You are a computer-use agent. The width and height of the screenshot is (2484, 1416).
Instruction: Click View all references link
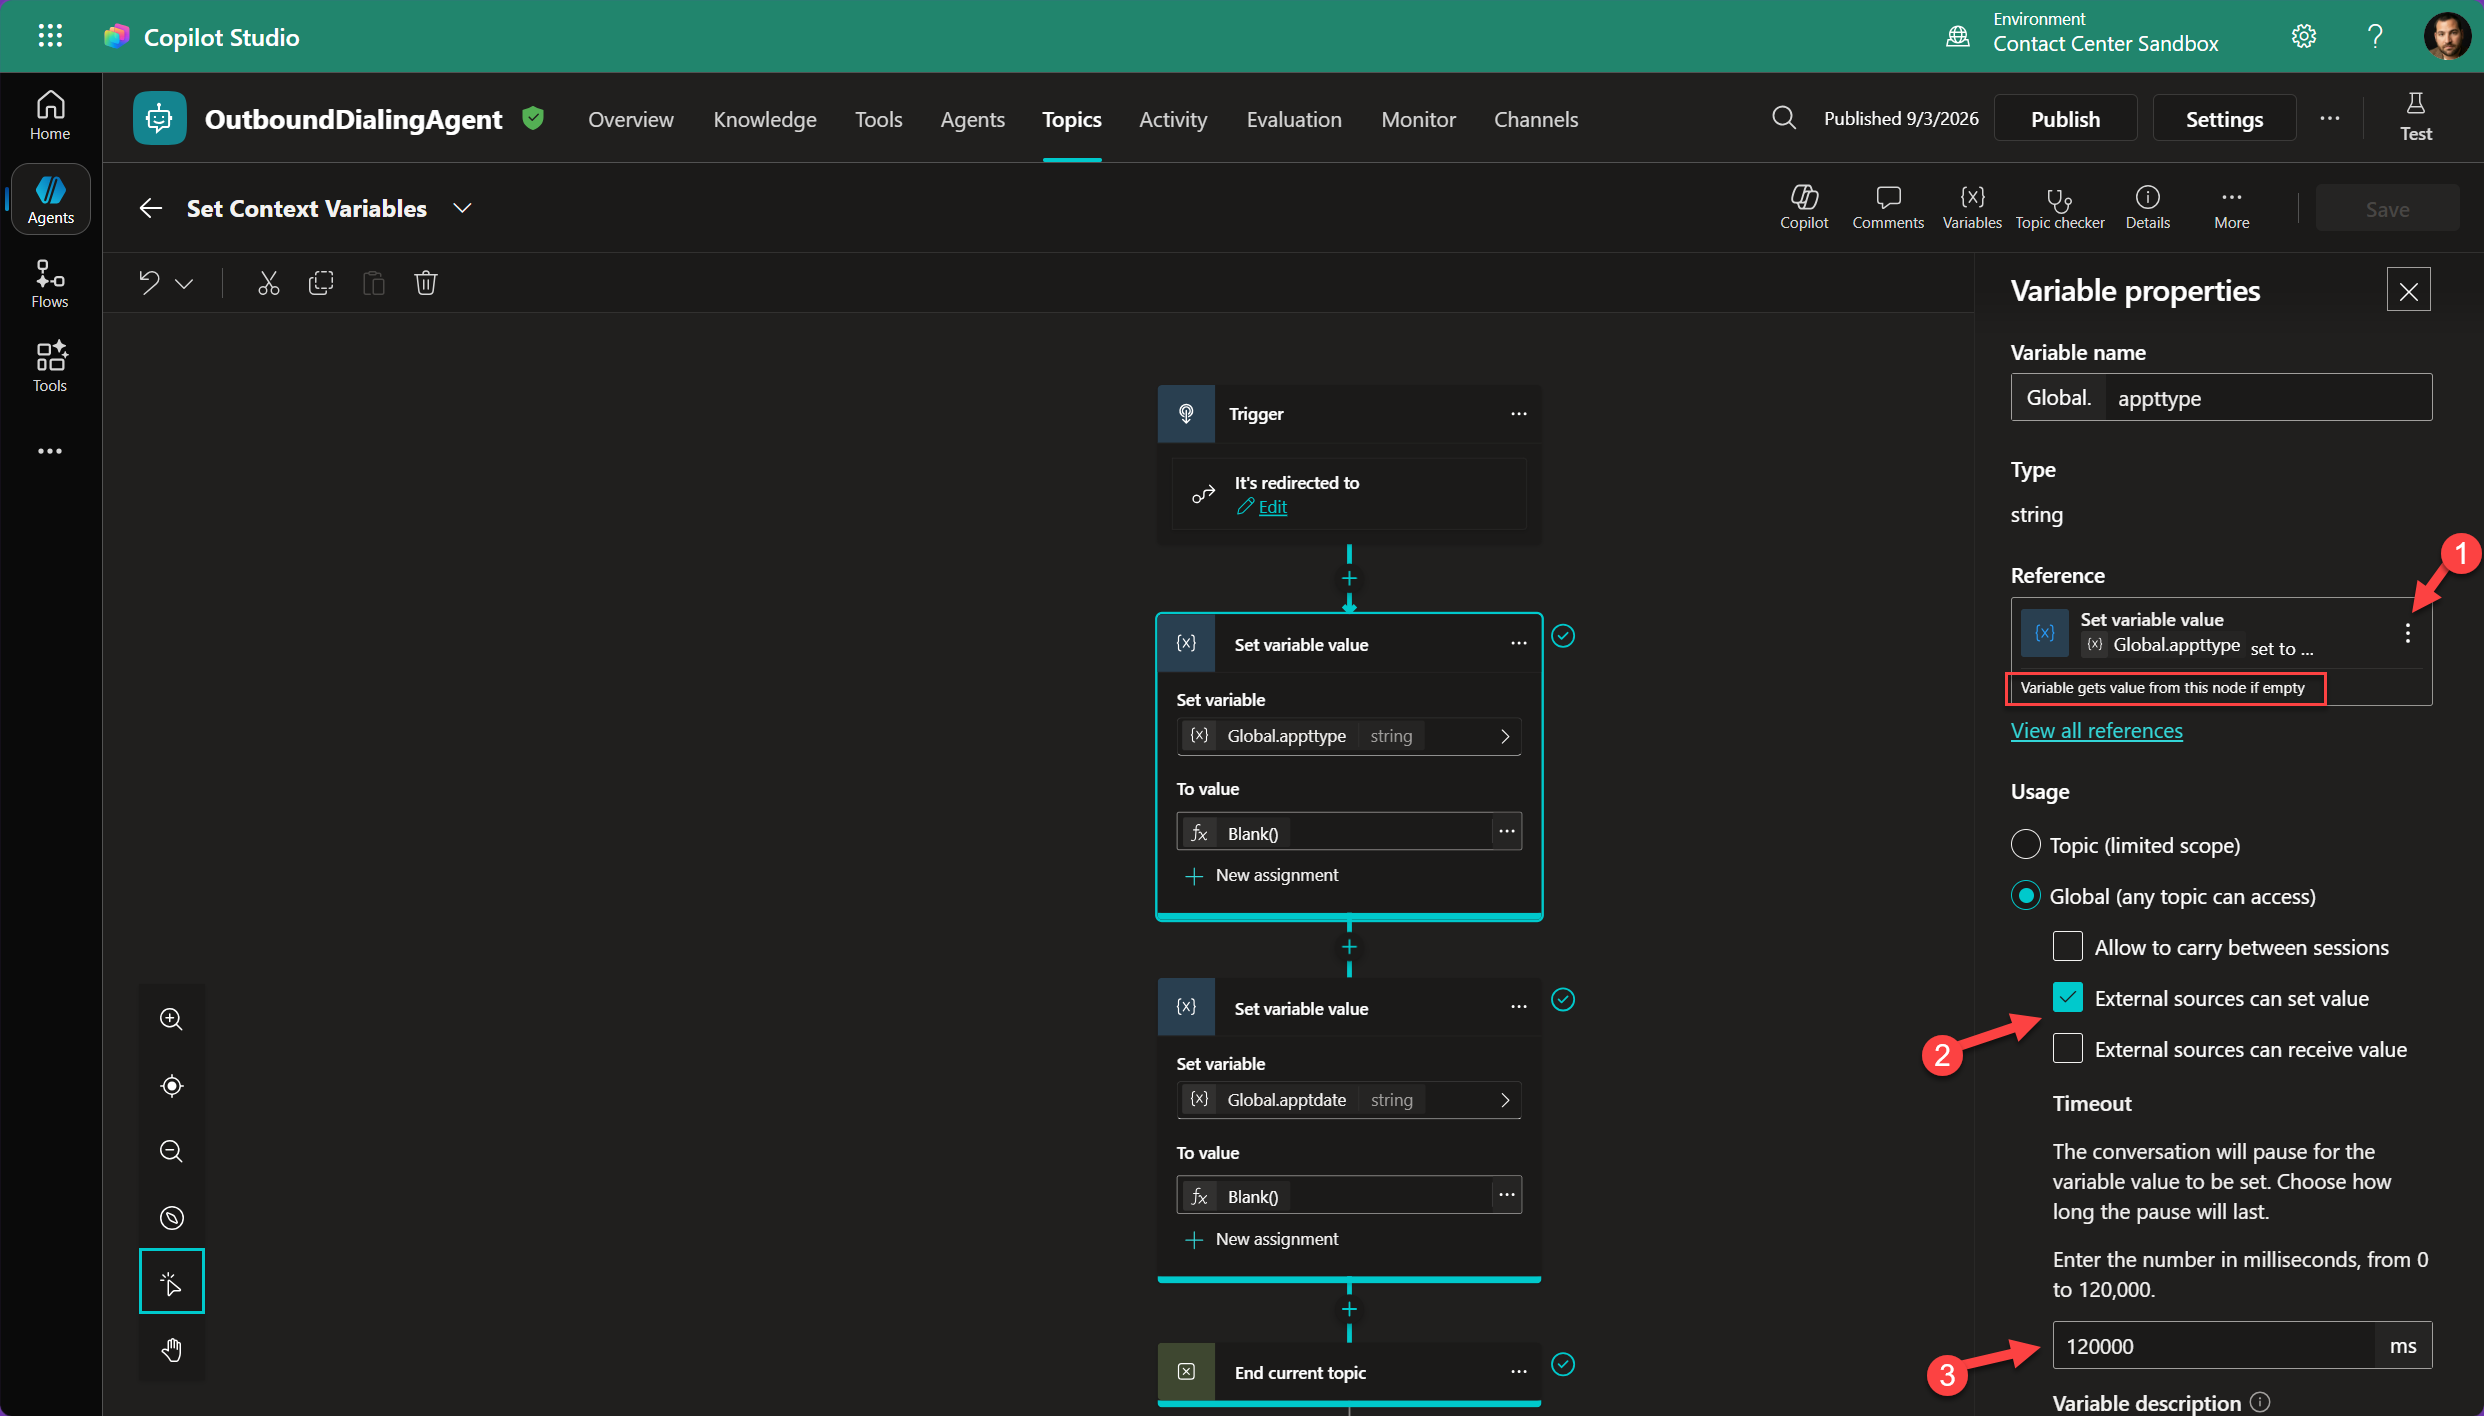(x=2096, y=731)
